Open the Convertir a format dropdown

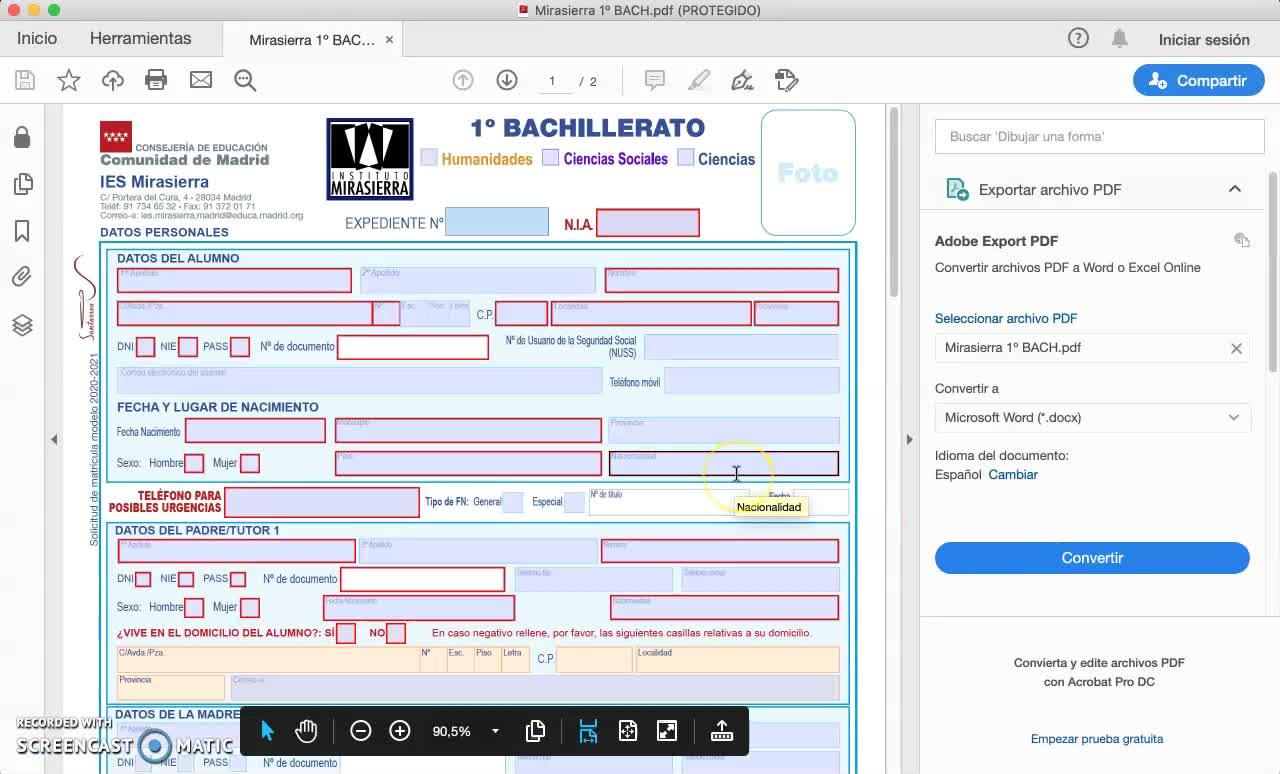1092,418
